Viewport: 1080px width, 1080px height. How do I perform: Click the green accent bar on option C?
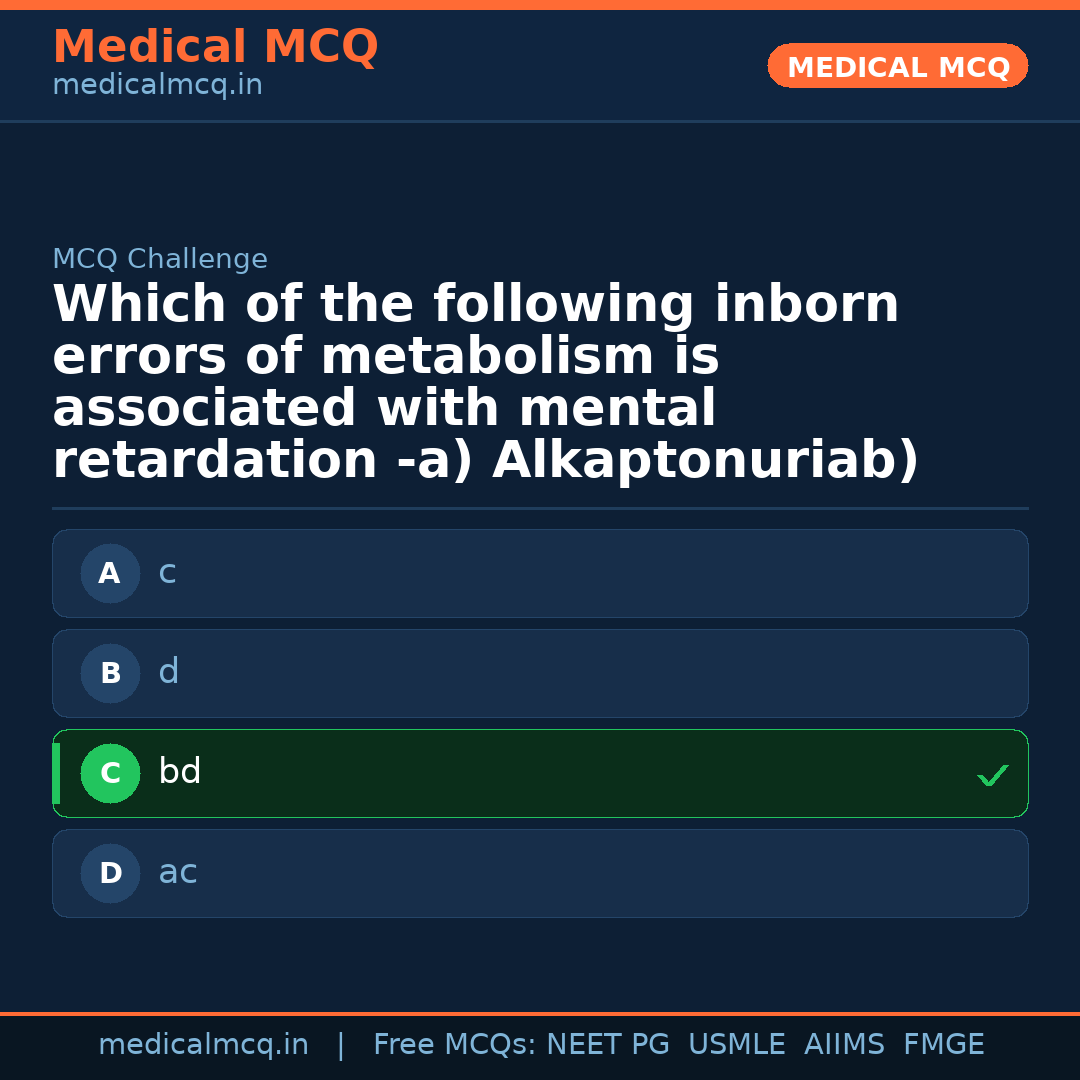pos(56,773)
